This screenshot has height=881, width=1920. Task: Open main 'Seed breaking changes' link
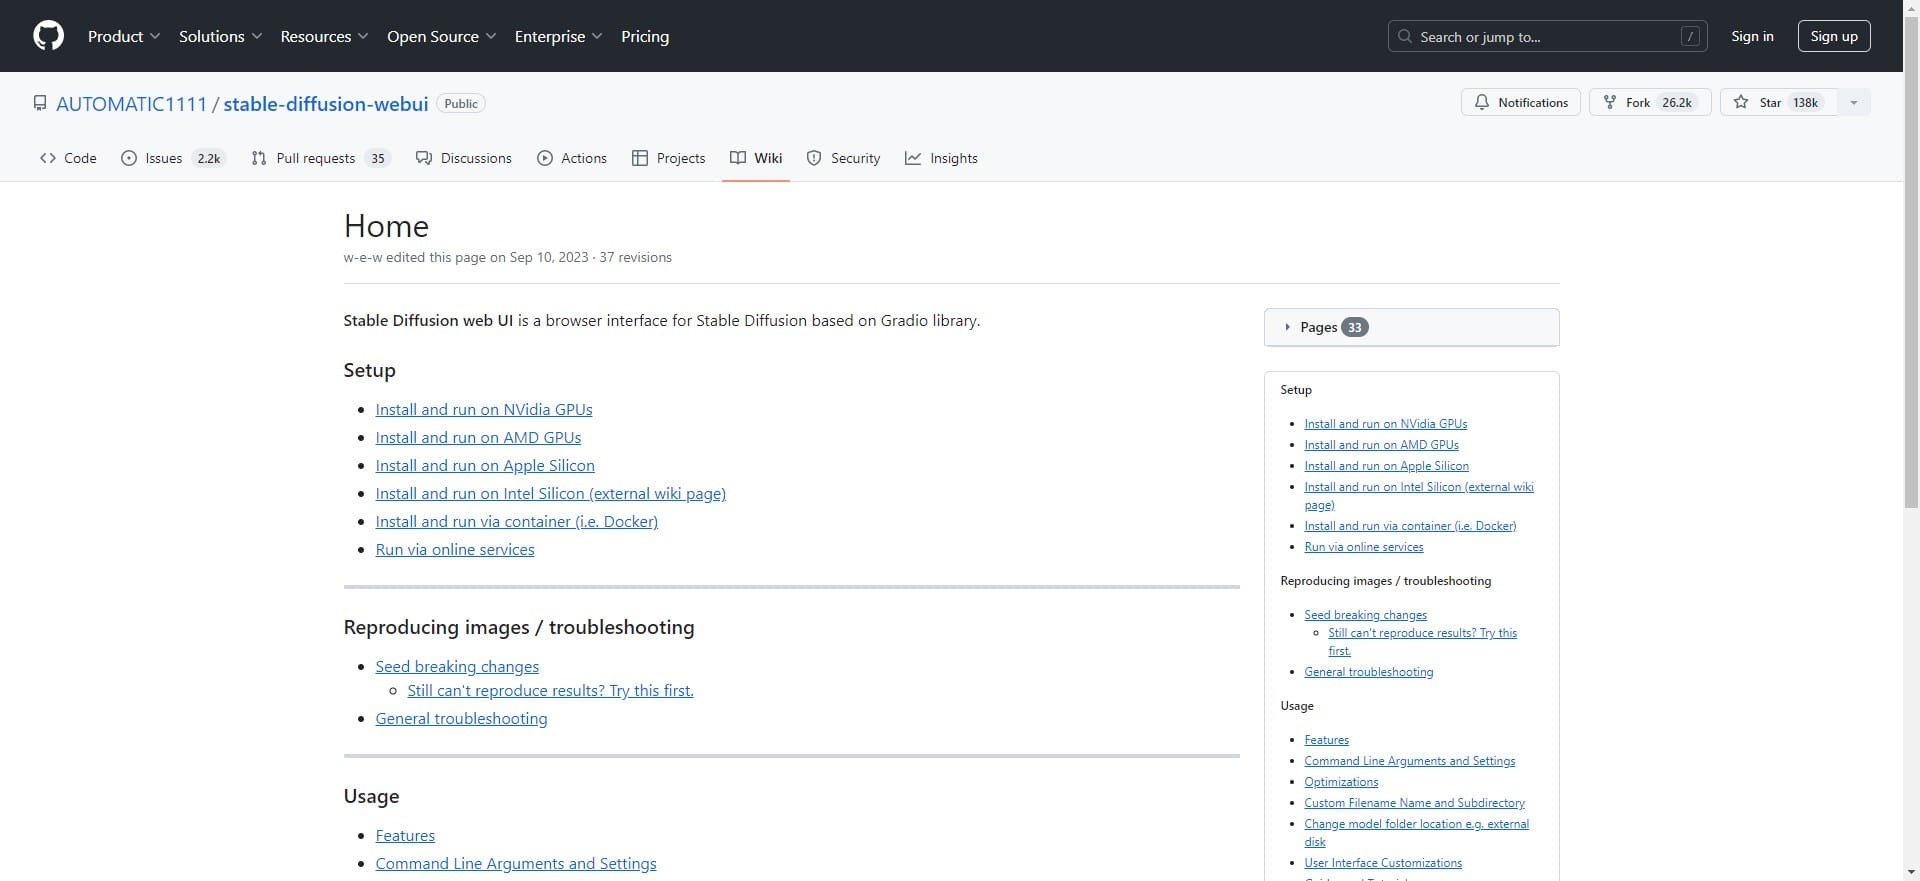[x=457, y=666]
